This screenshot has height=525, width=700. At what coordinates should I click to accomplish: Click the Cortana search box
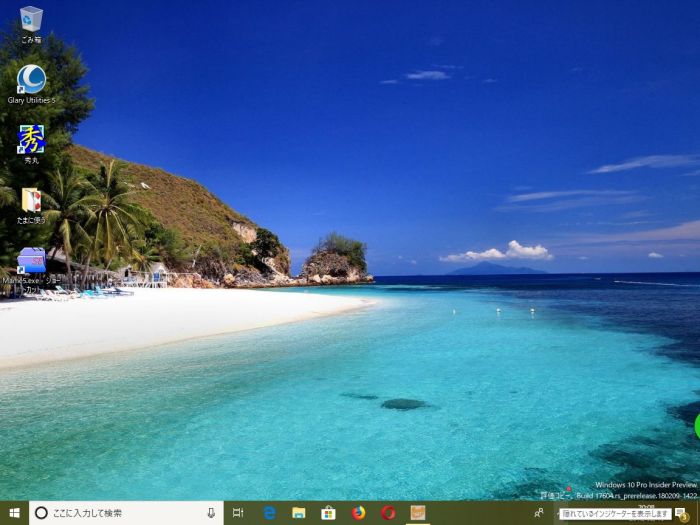pos(120,513)
